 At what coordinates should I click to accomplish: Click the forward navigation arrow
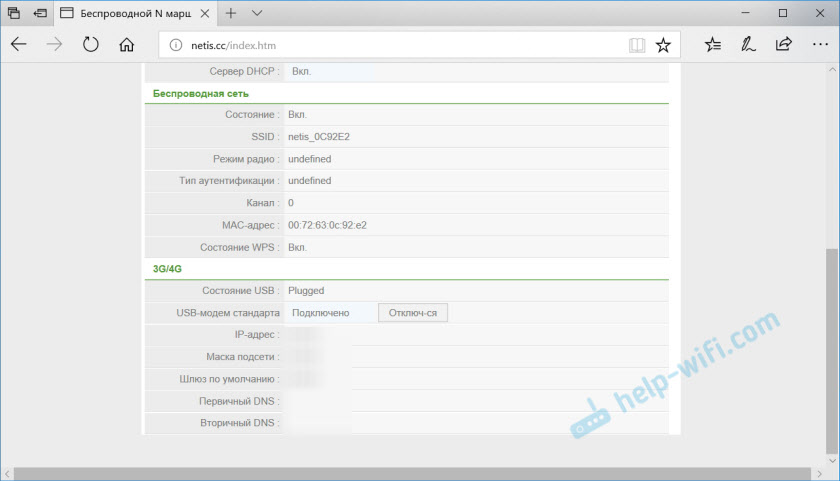coord(55,45)
